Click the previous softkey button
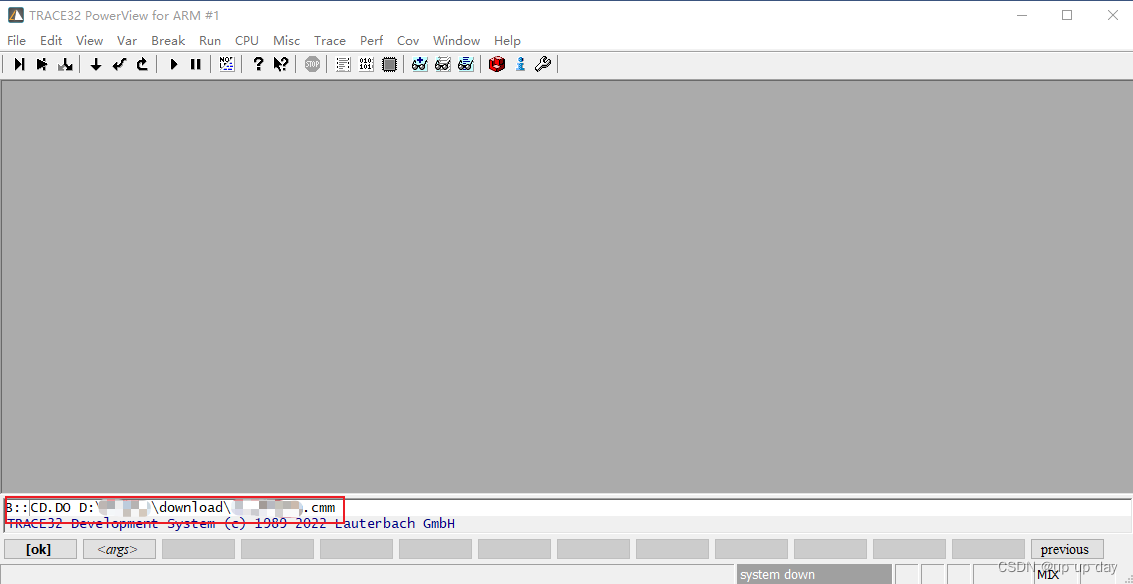Image resolution: width=1133 pixels, height=584 pixels. (1067, 549)
